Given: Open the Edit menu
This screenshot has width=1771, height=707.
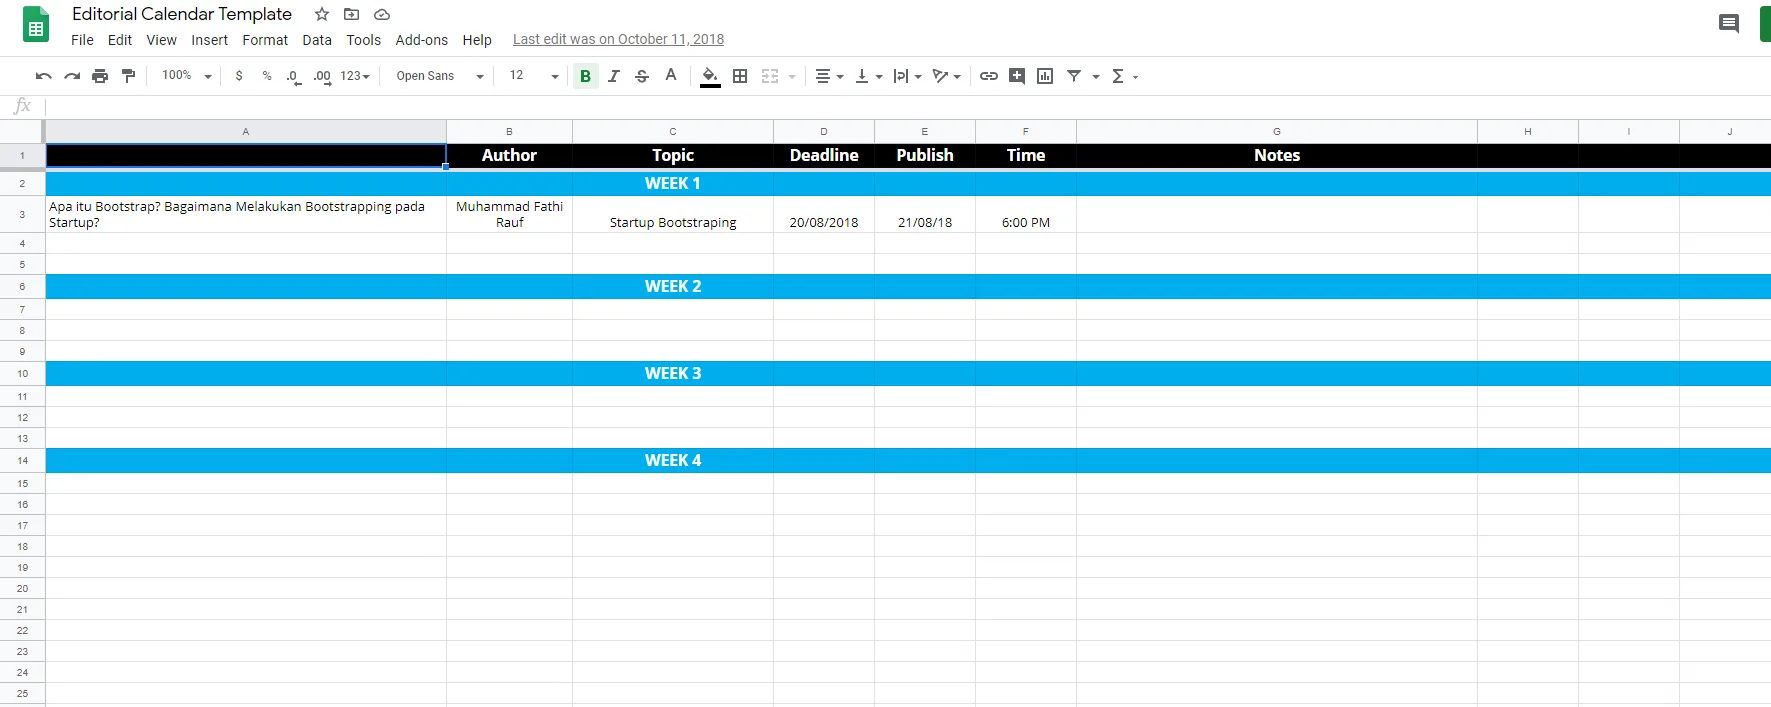Looking at the screenshot, I should [120, 40].
